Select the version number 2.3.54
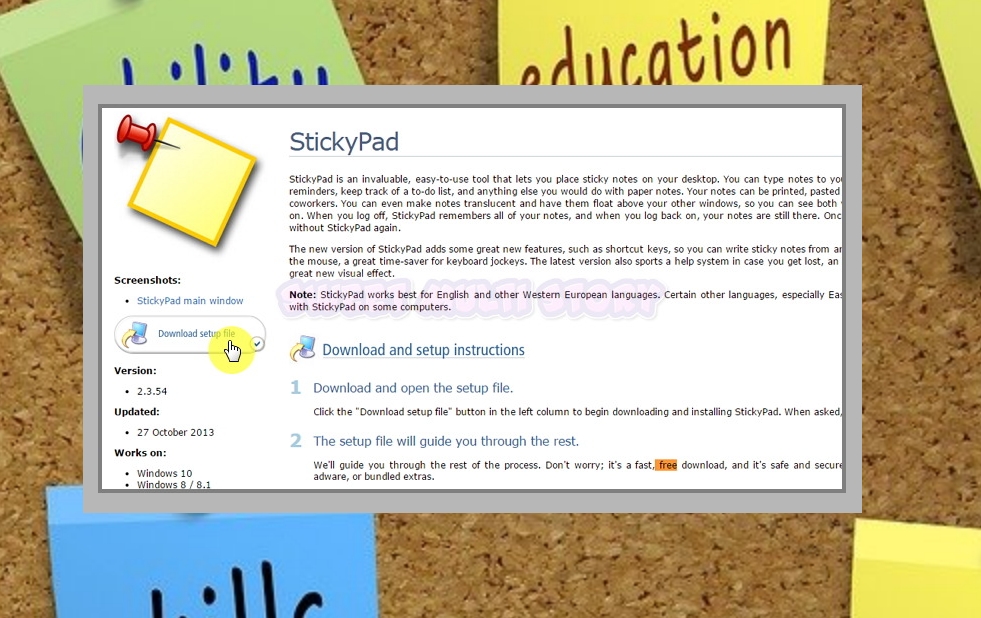The height and width of the screenshot is (618, 981). 152,392
